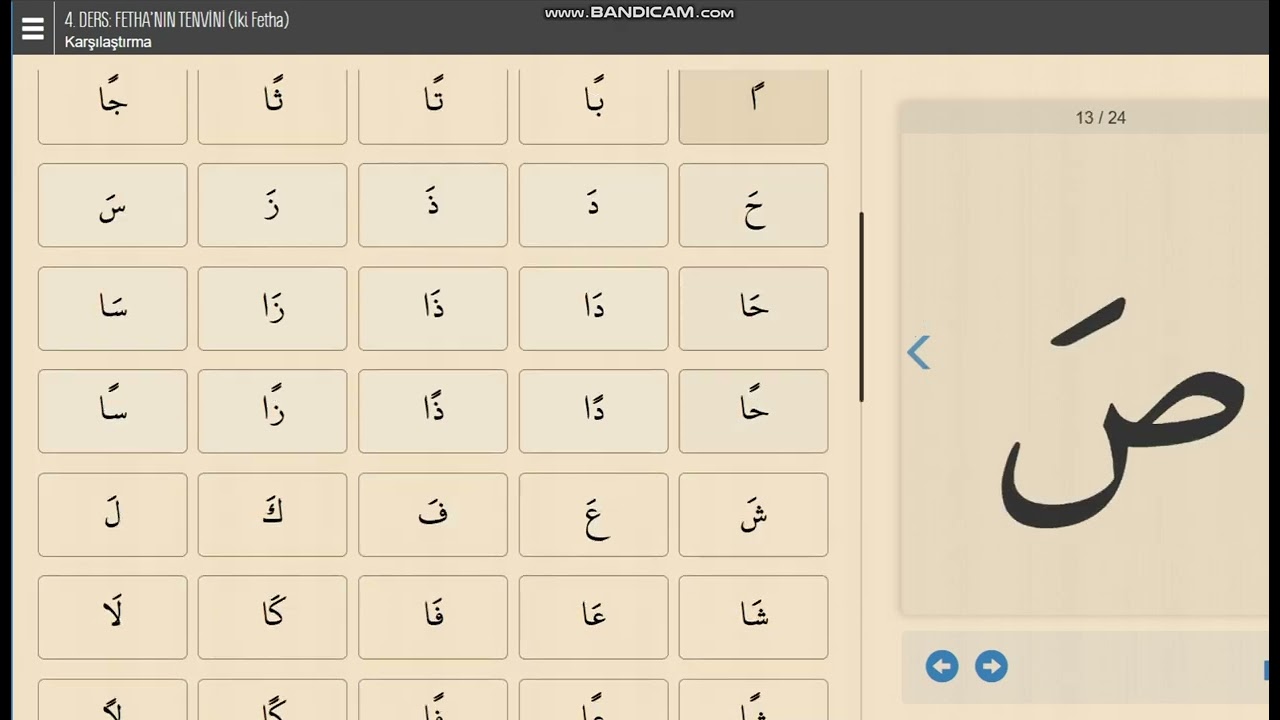This screenshot has height=720, width=1280.
Task: Open the hamburger menu
Action: point(32,29)
